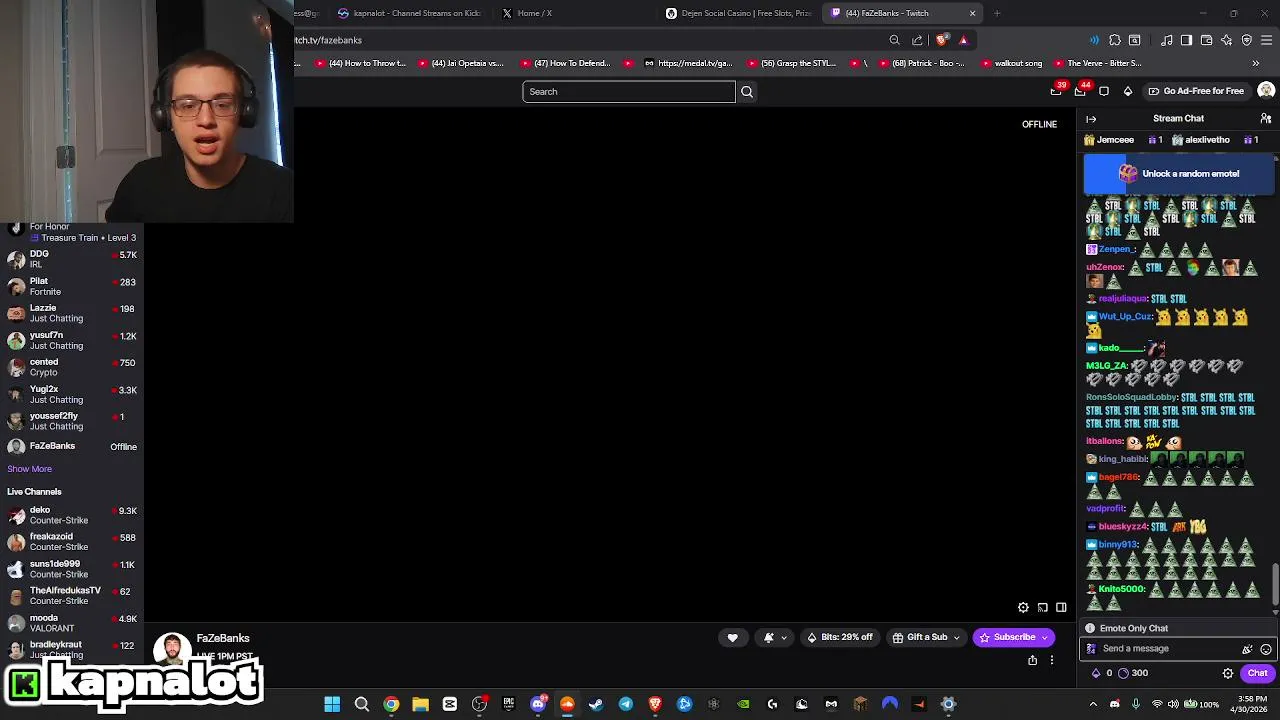
Task: Click Brave Rewards triangle icon in address bar
Action: (x=963, y=40)
